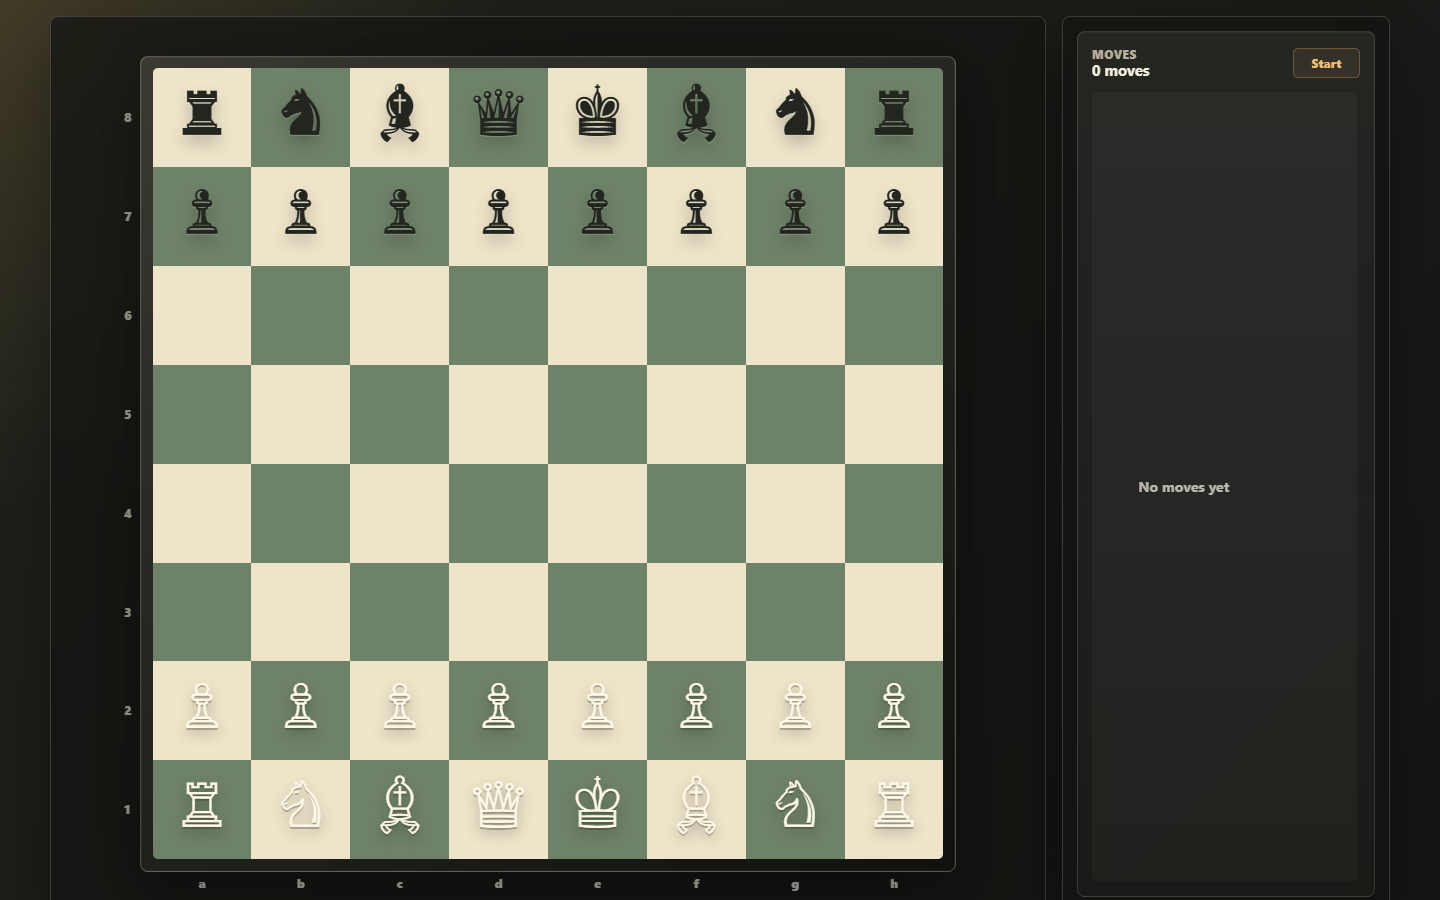
Task: Pick the black pawn on g7
Action: [x=795, y=216]
